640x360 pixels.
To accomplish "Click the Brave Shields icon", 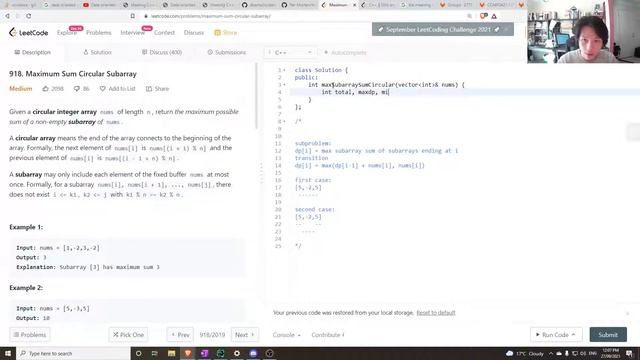I will pyautogui.click(x=483, y=16).
